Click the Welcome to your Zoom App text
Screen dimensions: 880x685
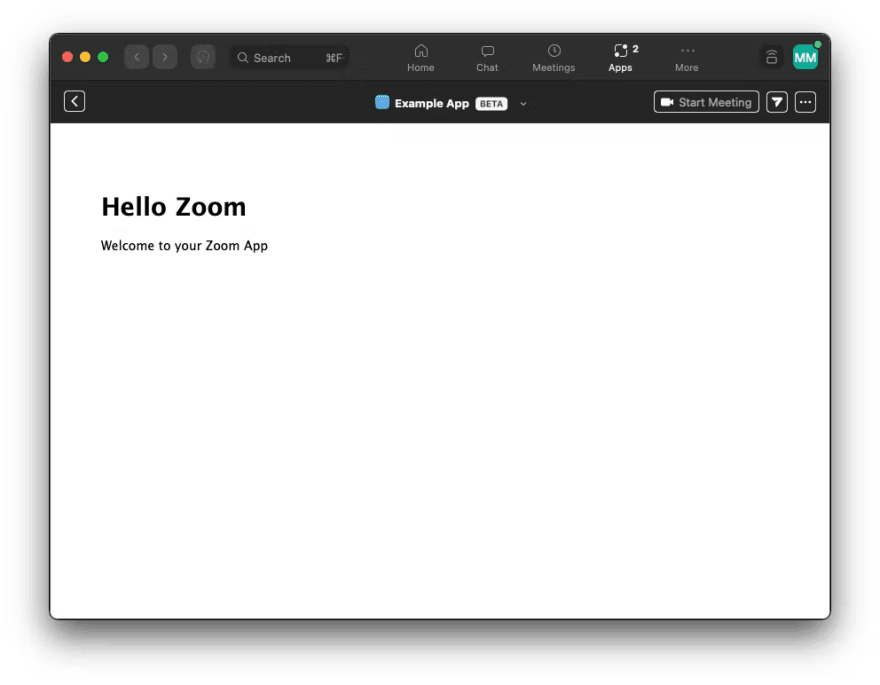[184, 246]
